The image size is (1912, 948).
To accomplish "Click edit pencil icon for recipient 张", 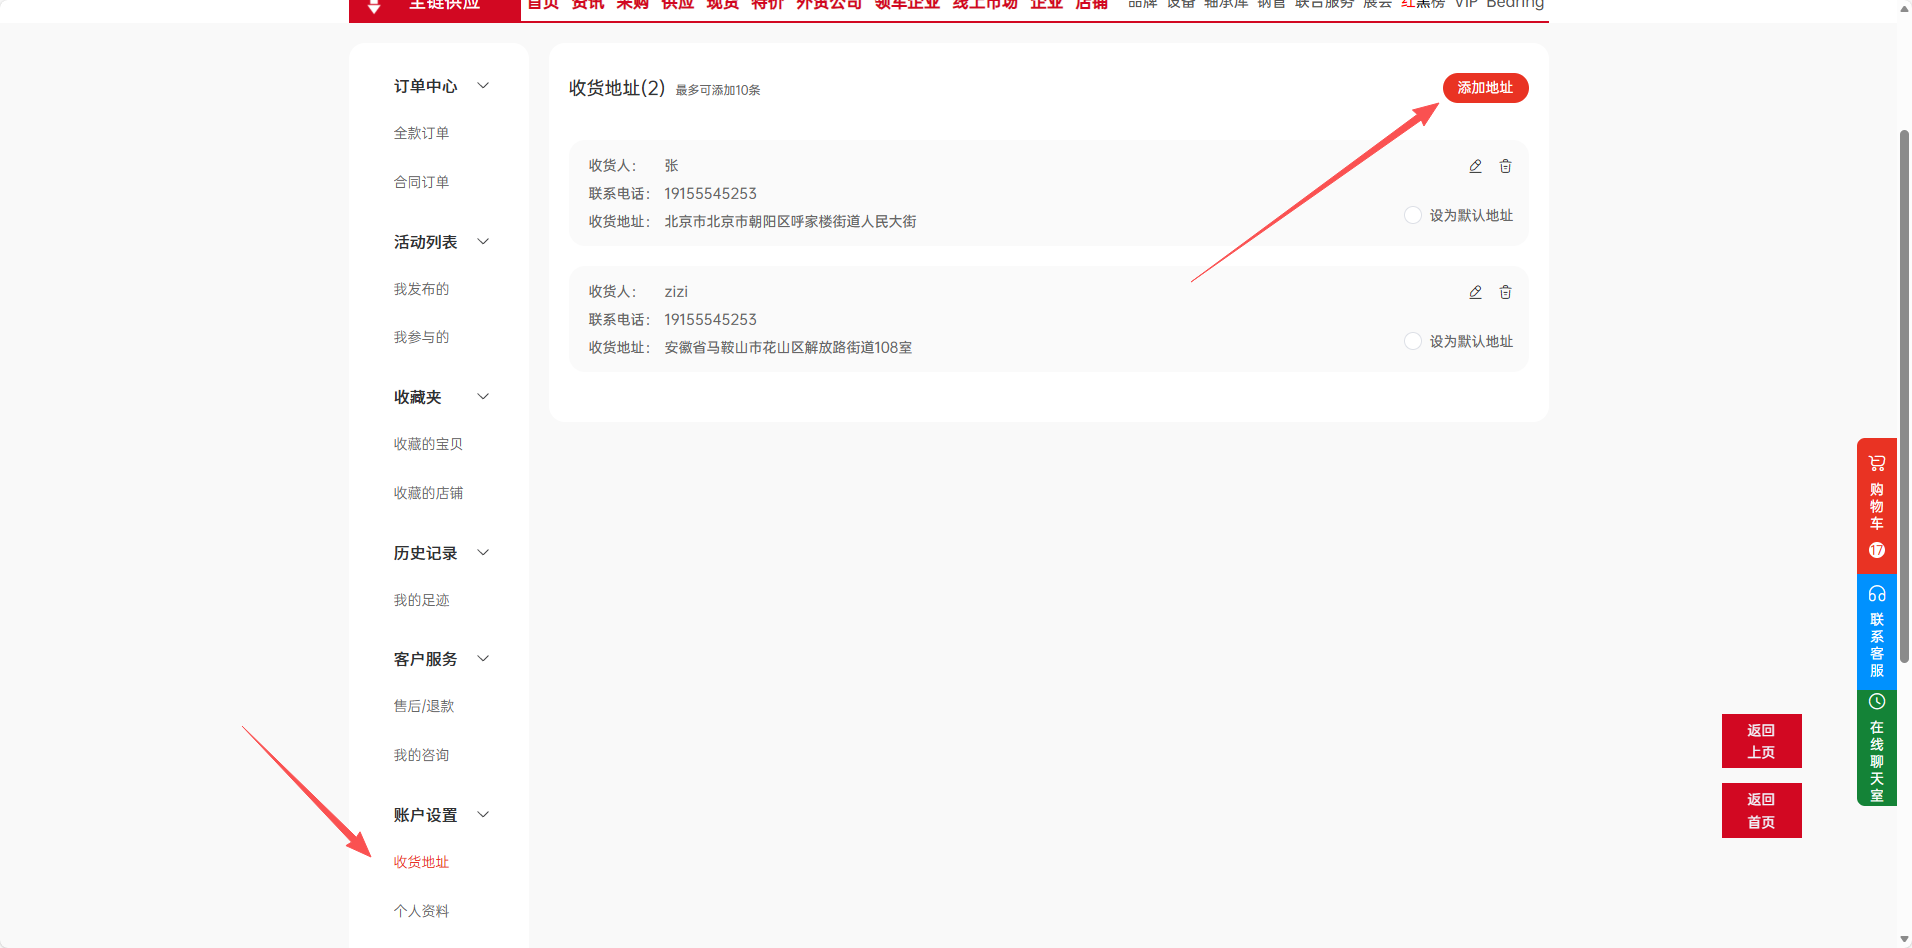I will pos(1475,166).
